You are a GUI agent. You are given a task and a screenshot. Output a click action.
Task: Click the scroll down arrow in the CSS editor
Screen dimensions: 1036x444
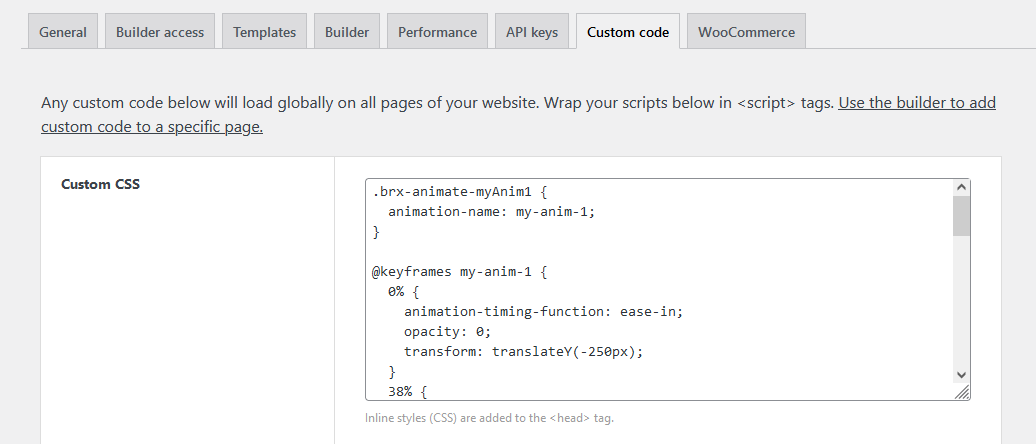(961, 374)
